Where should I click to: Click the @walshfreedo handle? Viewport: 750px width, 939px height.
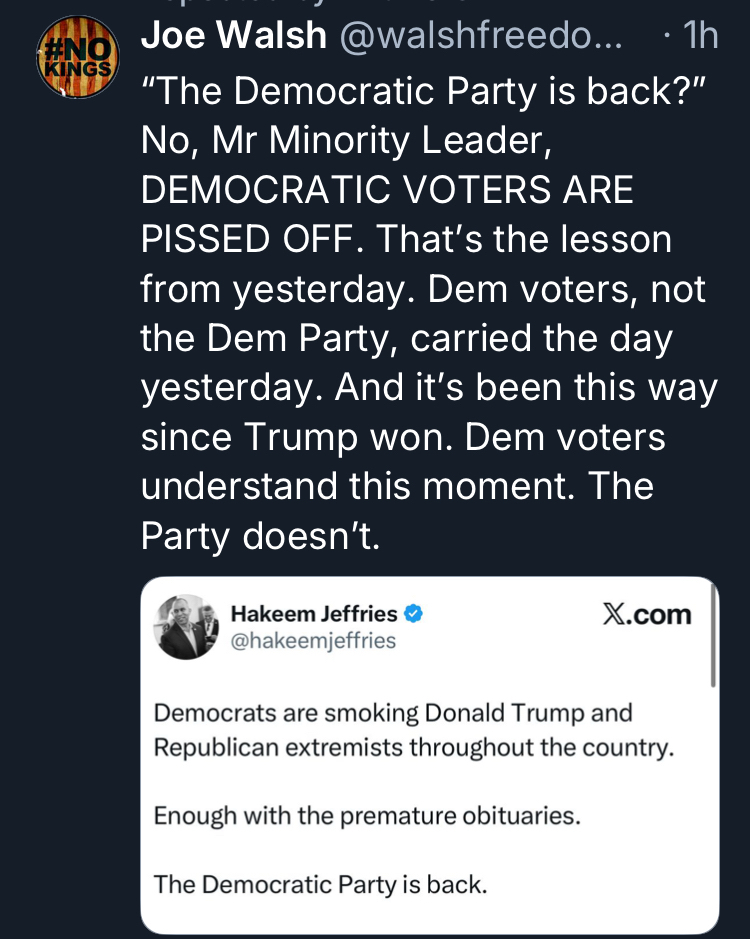click(481, 36)
